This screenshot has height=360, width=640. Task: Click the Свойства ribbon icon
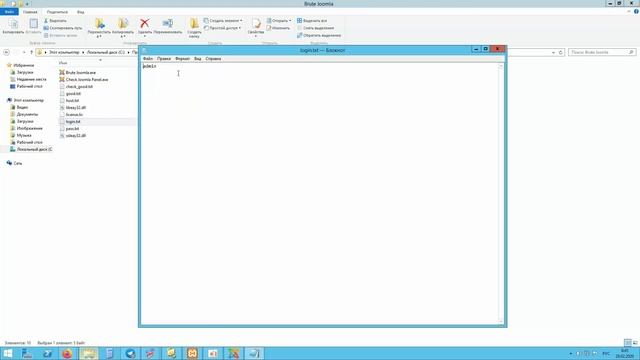point(256,27)
